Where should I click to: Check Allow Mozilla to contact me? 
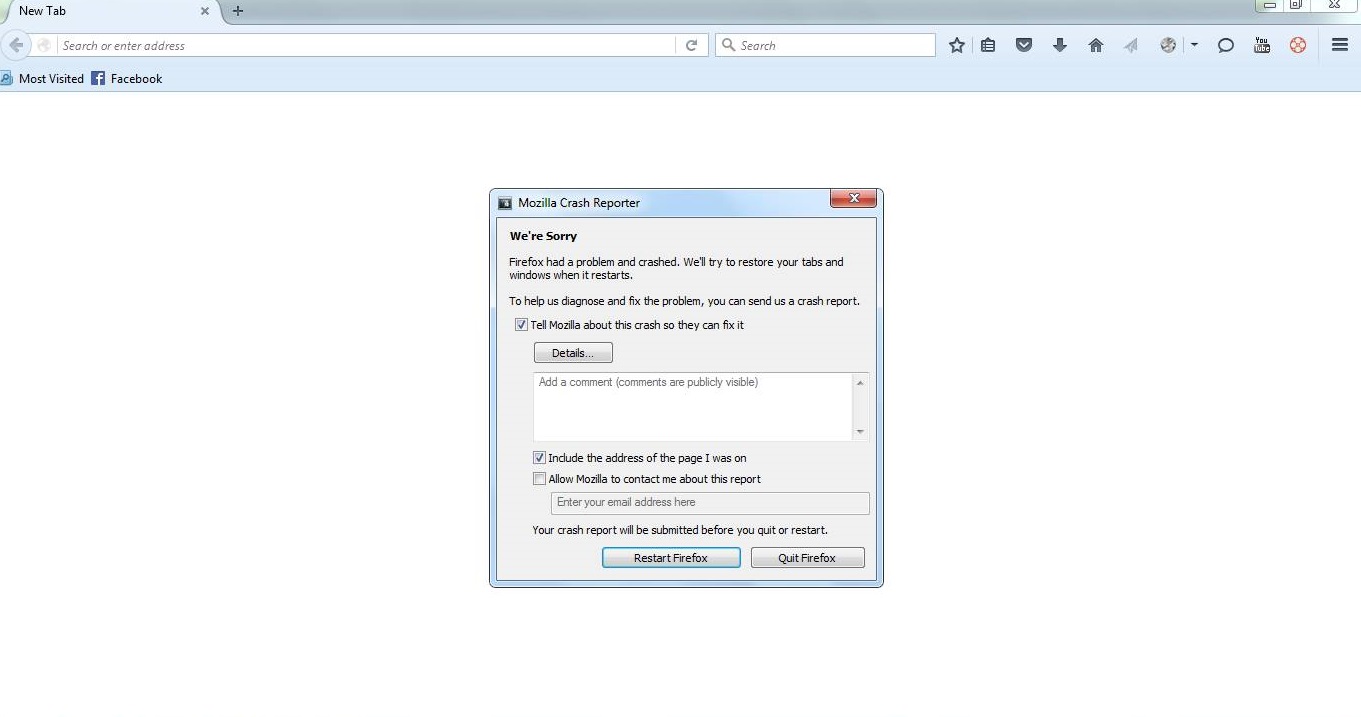tap(539, 479)
